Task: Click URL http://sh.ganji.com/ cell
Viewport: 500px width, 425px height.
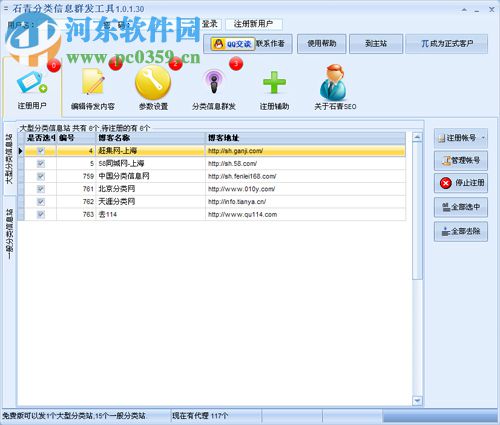Action: [305, 151]
